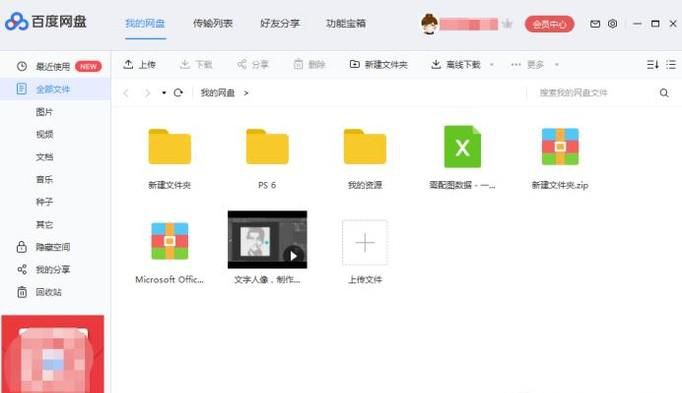The height and width of the screenshot is (393, 682).
Task: Open the mail messages icon
Action: [x=595, y=24]
